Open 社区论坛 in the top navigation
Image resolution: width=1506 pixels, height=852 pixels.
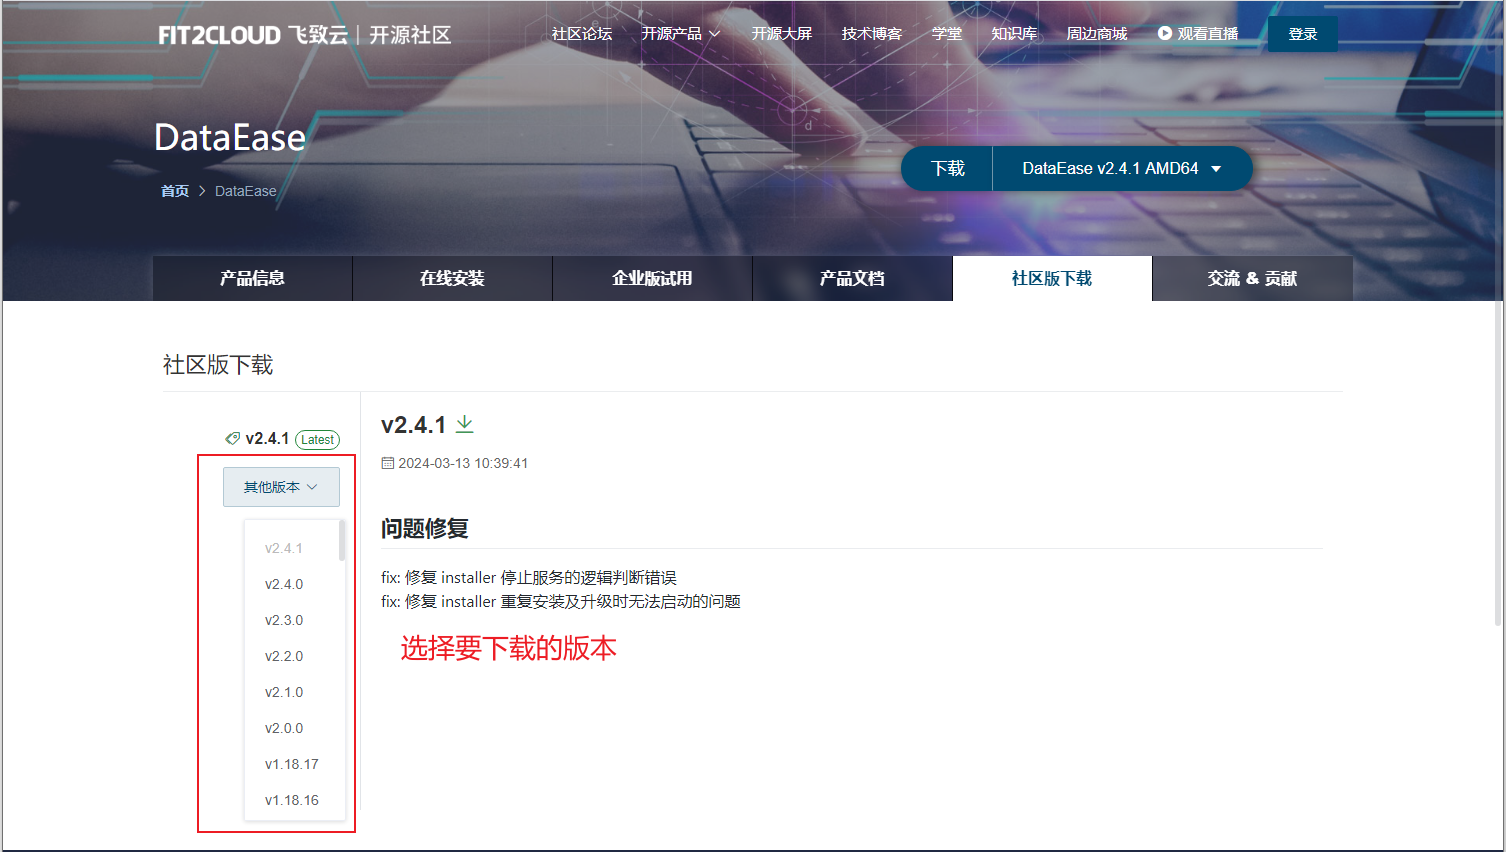582,34
